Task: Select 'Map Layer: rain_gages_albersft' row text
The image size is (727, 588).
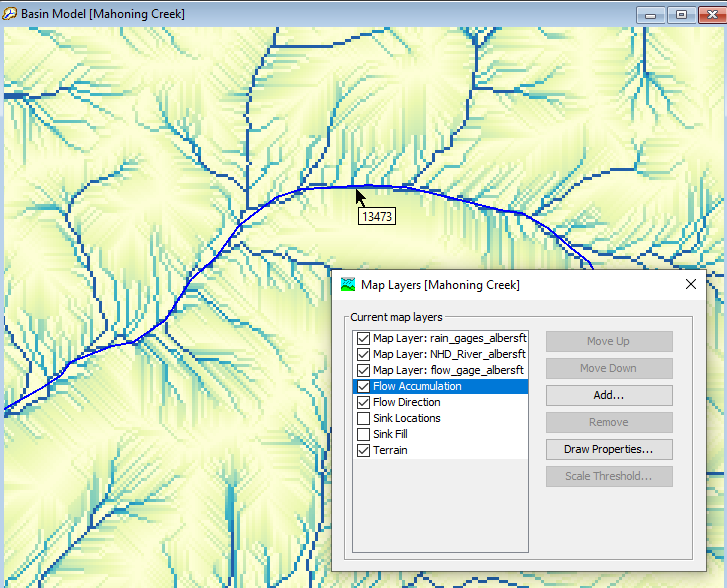Action: click(450, 339)
